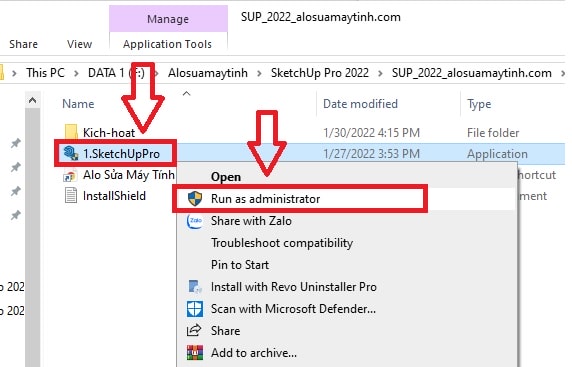Viewport: 572px width, 367px height.
Task: Select the 1.SketchUpPro application icon
Action: tap(71, 154)
